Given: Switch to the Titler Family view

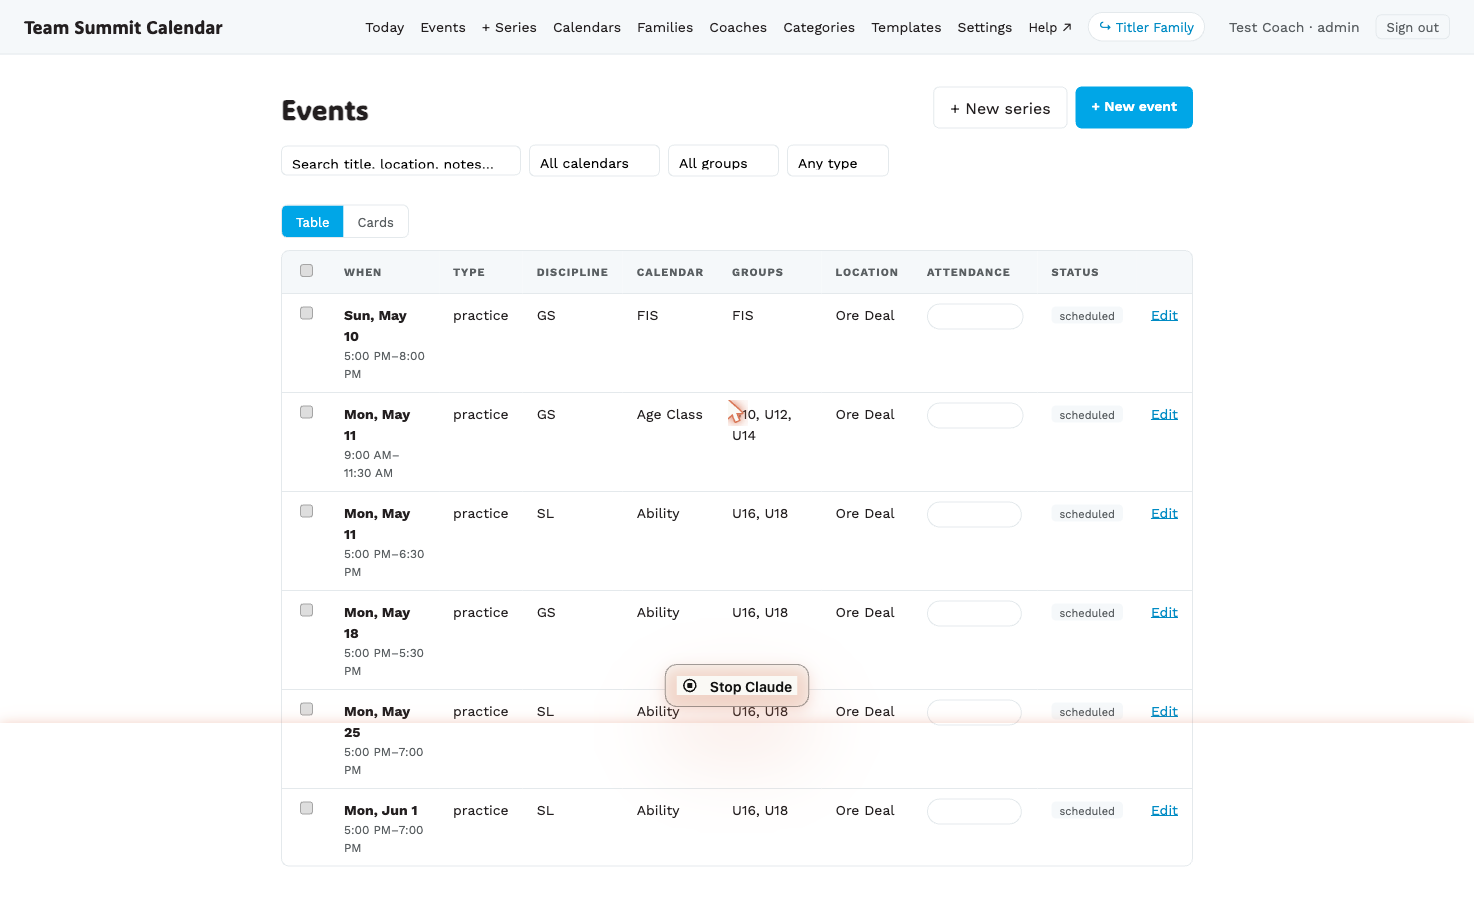Looking at the screenshot, I should point(1146,27).
